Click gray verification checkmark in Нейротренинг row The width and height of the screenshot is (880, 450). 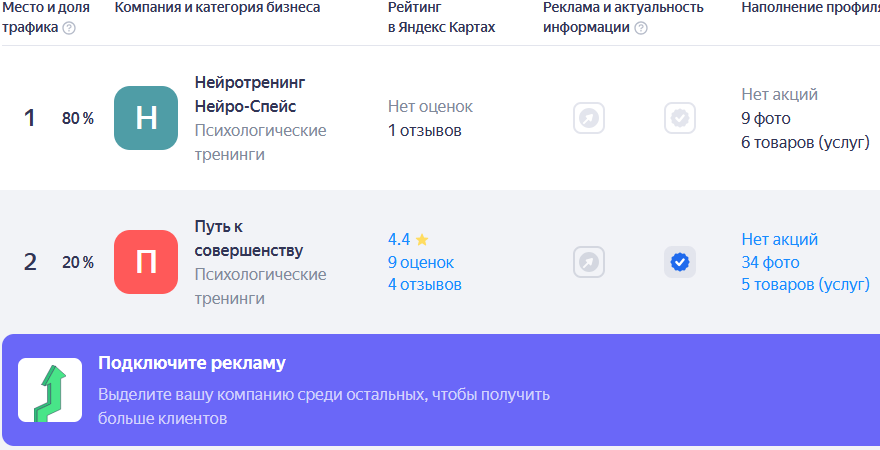(x=680, y=118)
